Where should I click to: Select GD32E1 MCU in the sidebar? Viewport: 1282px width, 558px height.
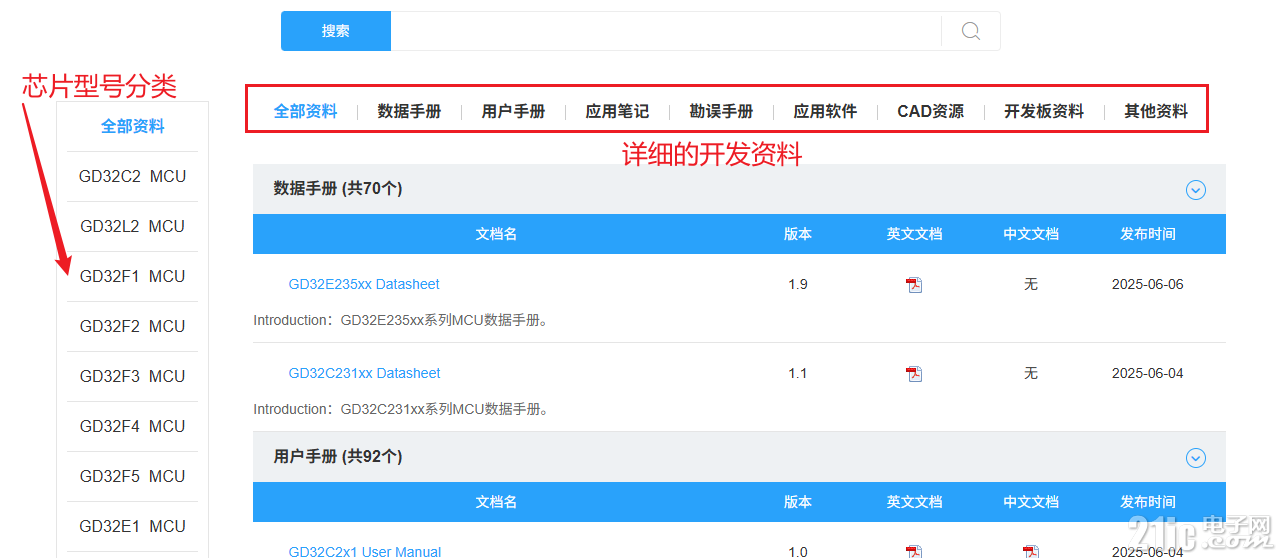tap(133, 527)
